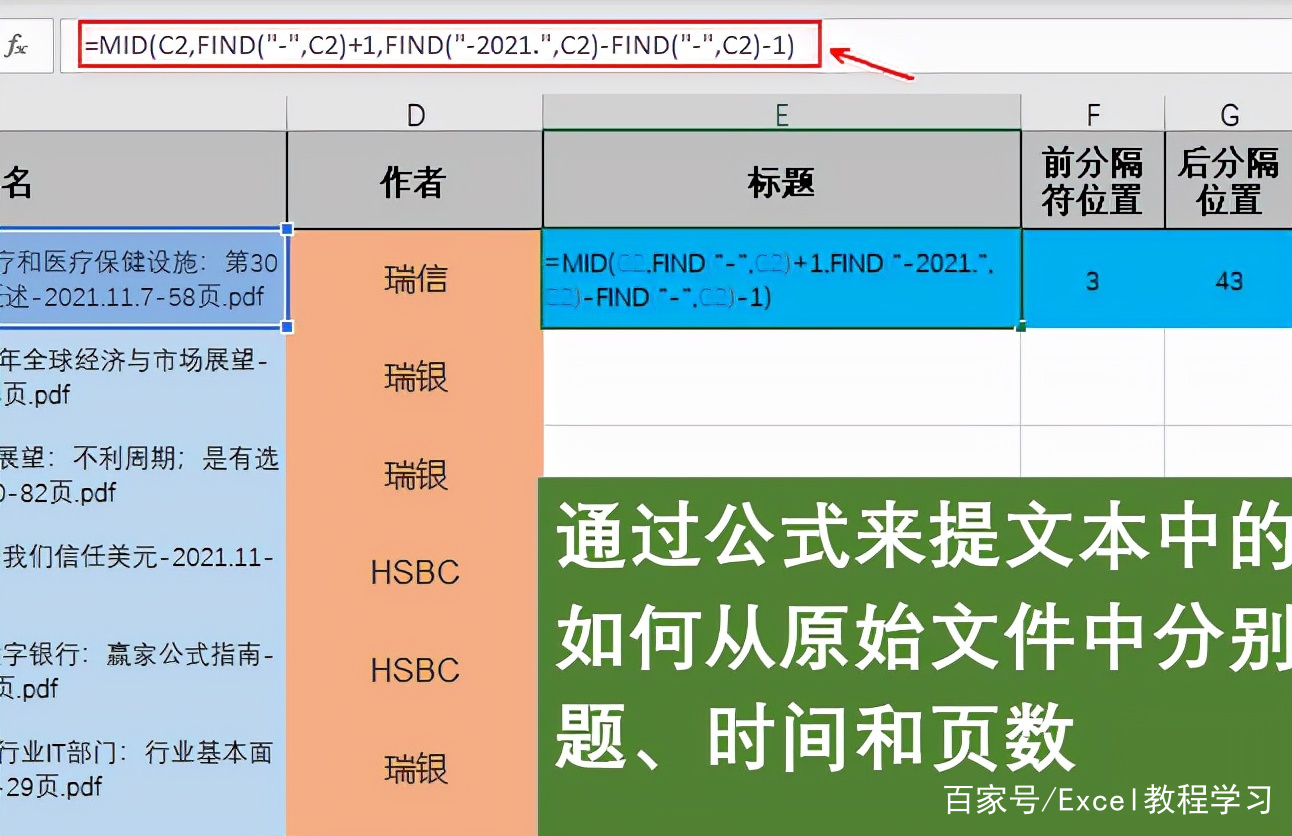The width and height of the screenshot is (1292, 836).
Task: Select the 瑞银 cell above first HSBC
Action: (415, 474)
